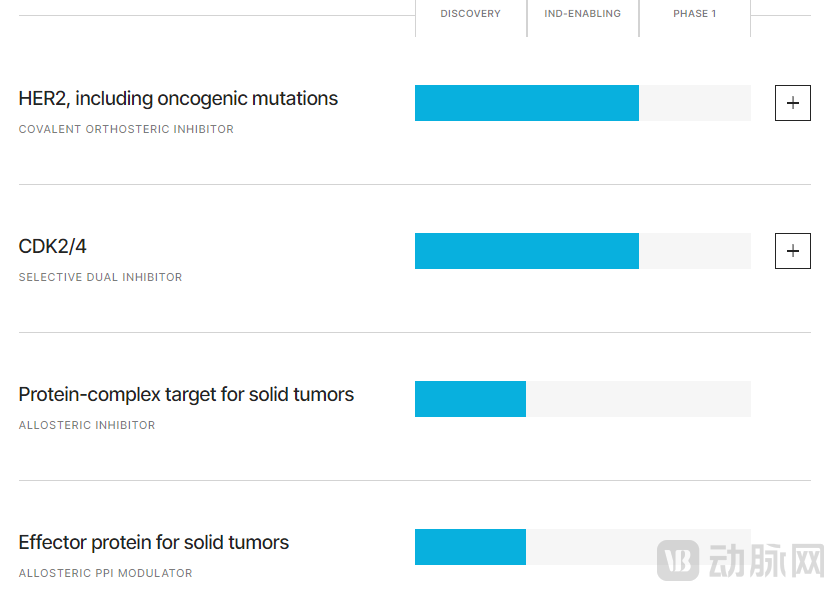Click blue filled Protein-complex target progress bar
Image resolution: width=834 pixels, height=591 pixels.
coord(470,399)
